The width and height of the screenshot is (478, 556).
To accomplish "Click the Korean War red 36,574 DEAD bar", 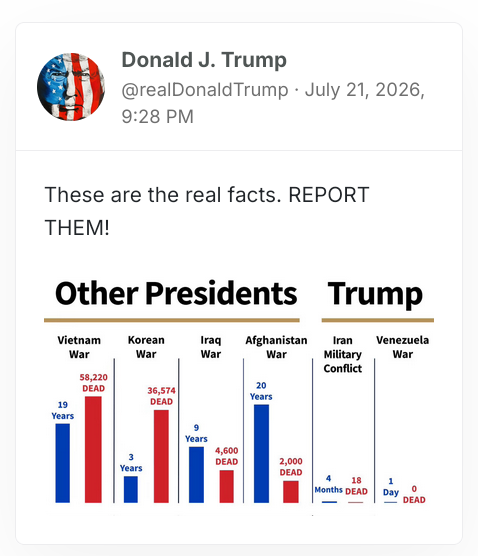I will coord(161,456).
